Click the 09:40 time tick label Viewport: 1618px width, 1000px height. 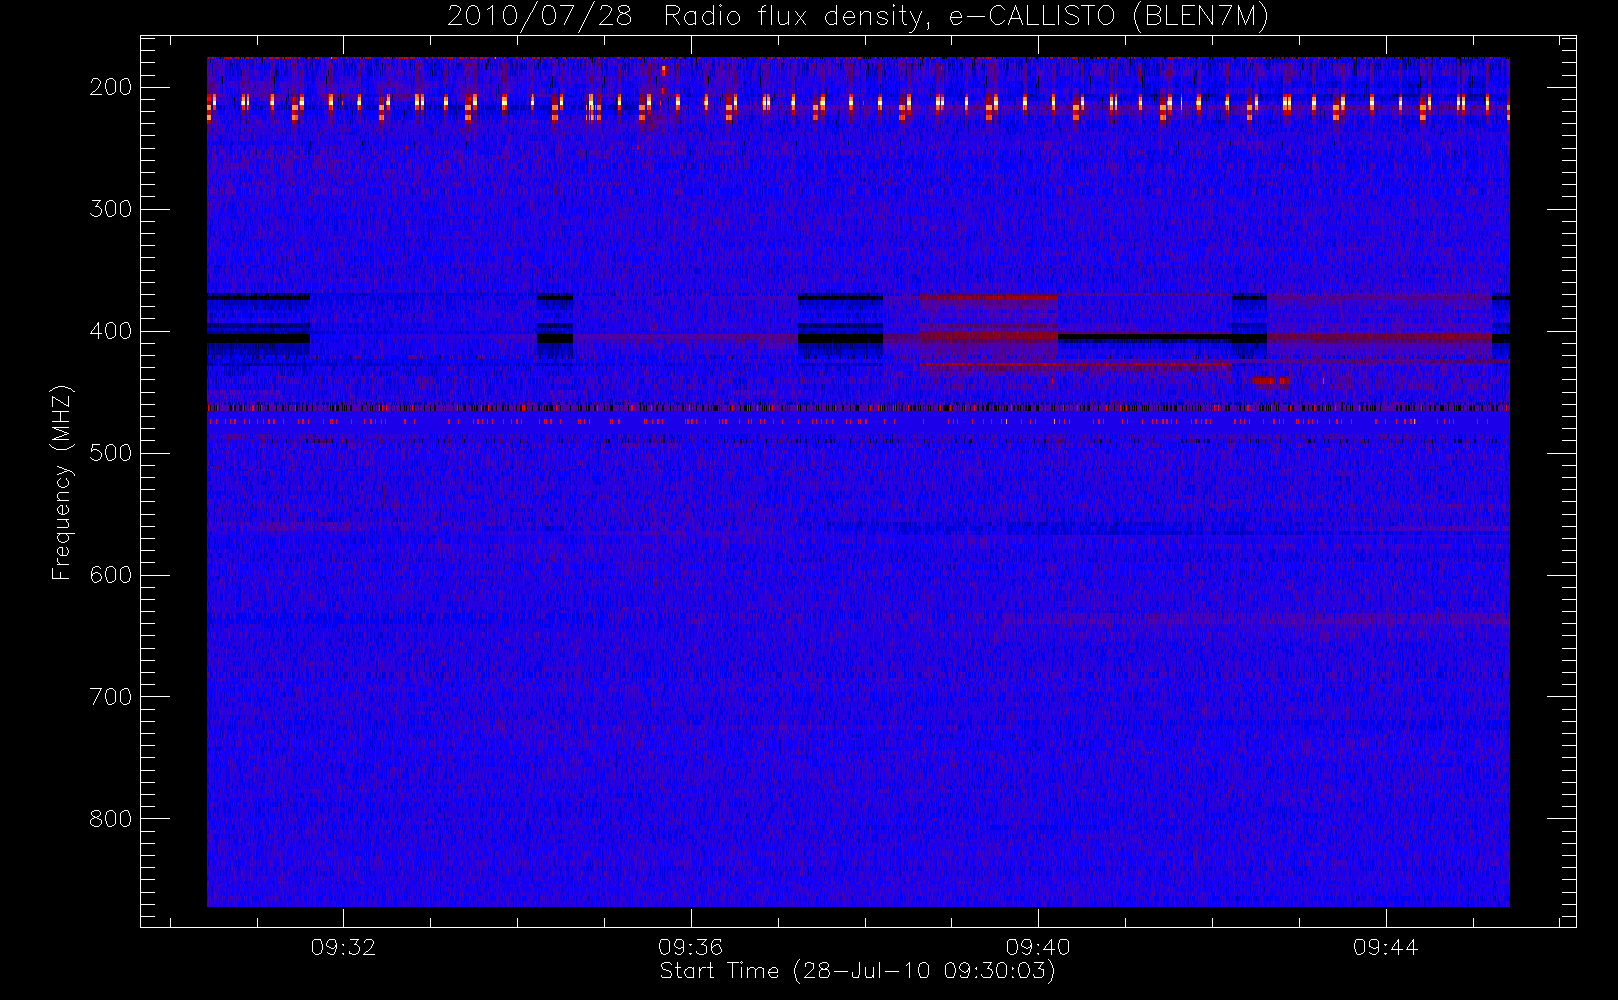coord(1038,947)
